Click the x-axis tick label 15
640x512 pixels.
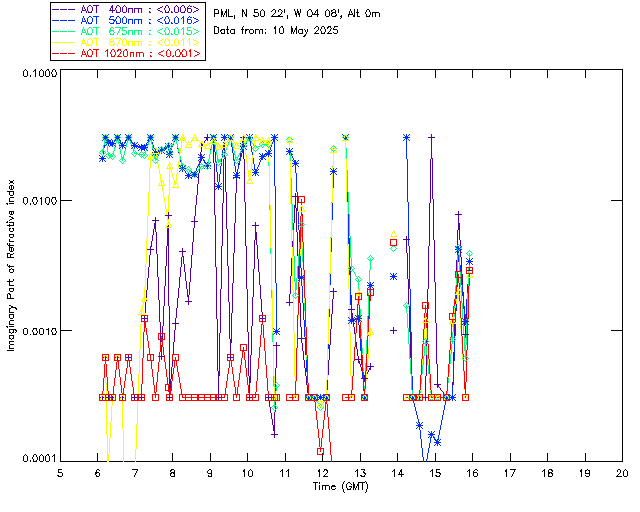coord(435,473)
